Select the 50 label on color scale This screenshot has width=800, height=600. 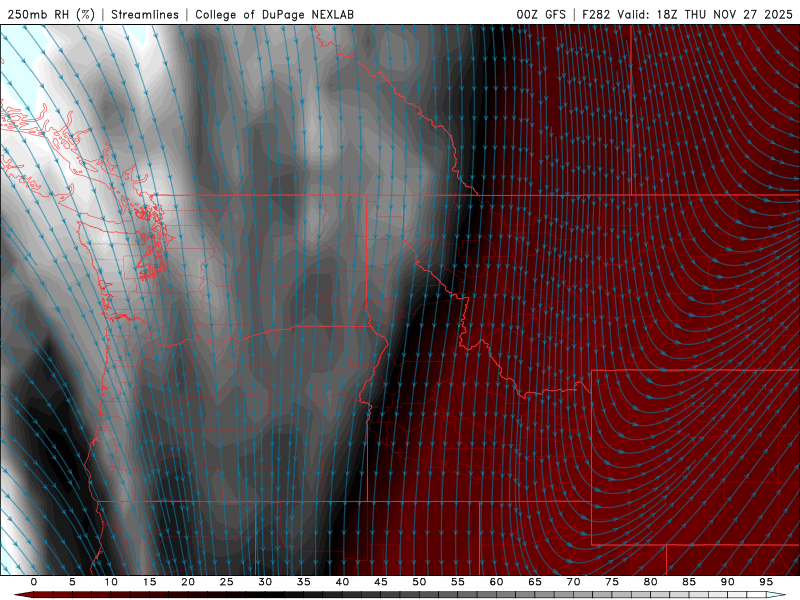coord(419,582)
